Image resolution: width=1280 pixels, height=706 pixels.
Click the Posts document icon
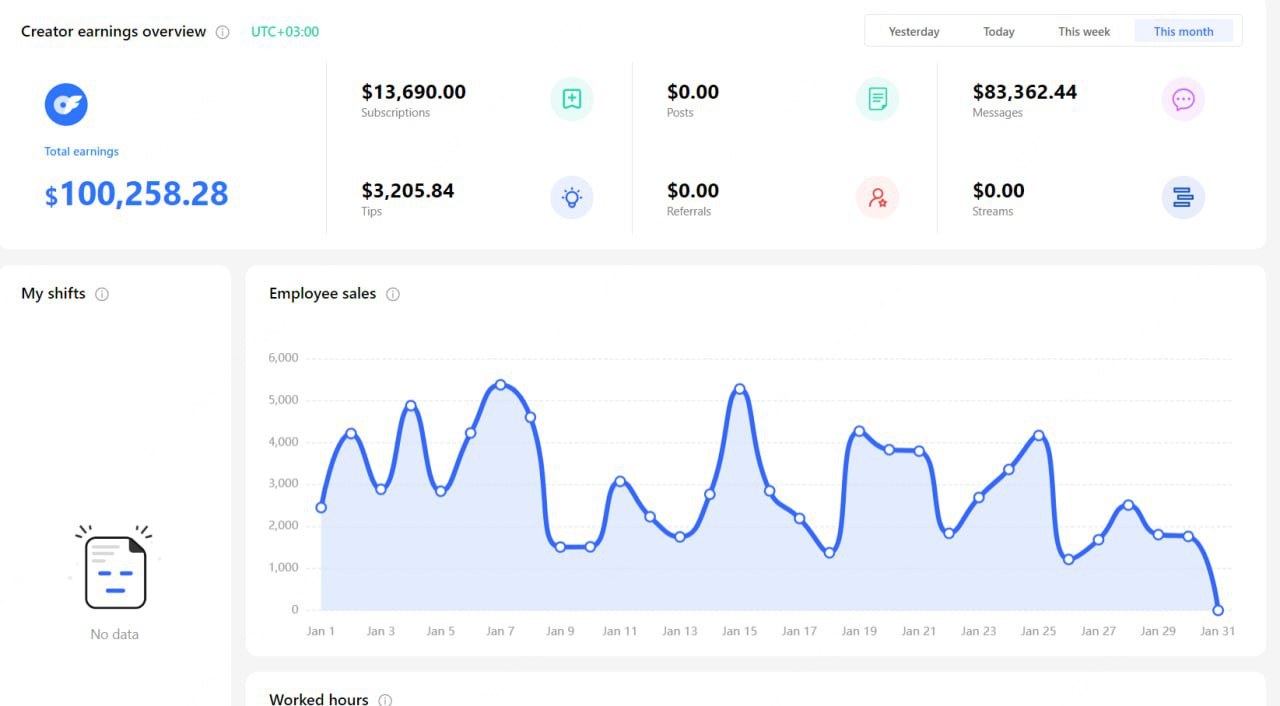tap(877, 100)
